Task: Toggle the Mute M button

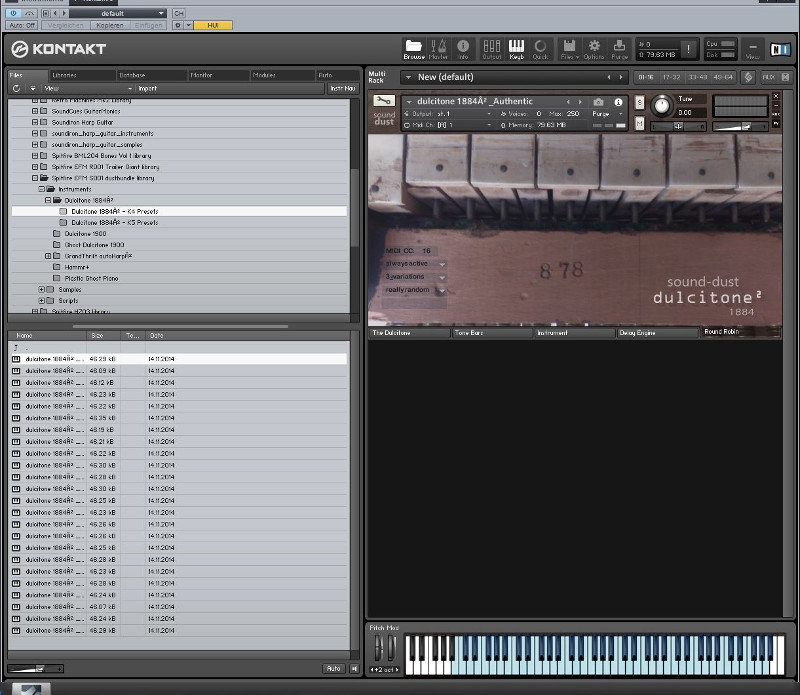Action: 640,123
